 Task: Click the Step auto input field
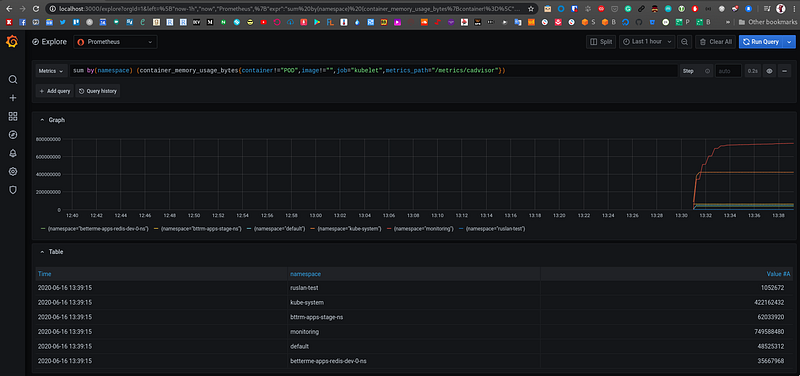[728, 71]
